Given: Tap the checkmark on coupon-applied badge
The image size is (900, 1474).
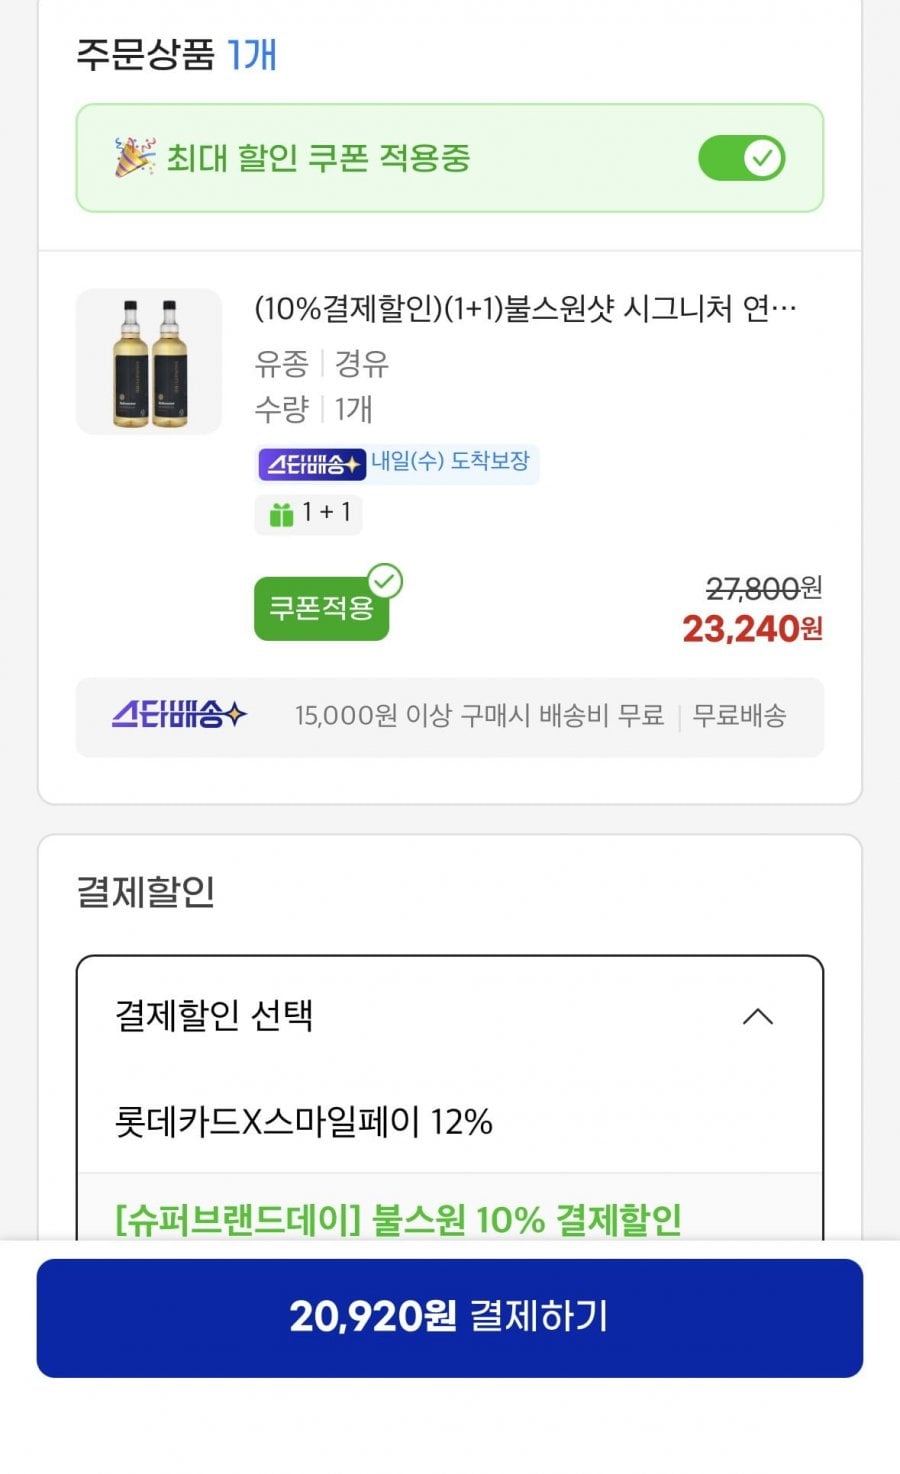Looking at the screenshot, I should [385, 581].
